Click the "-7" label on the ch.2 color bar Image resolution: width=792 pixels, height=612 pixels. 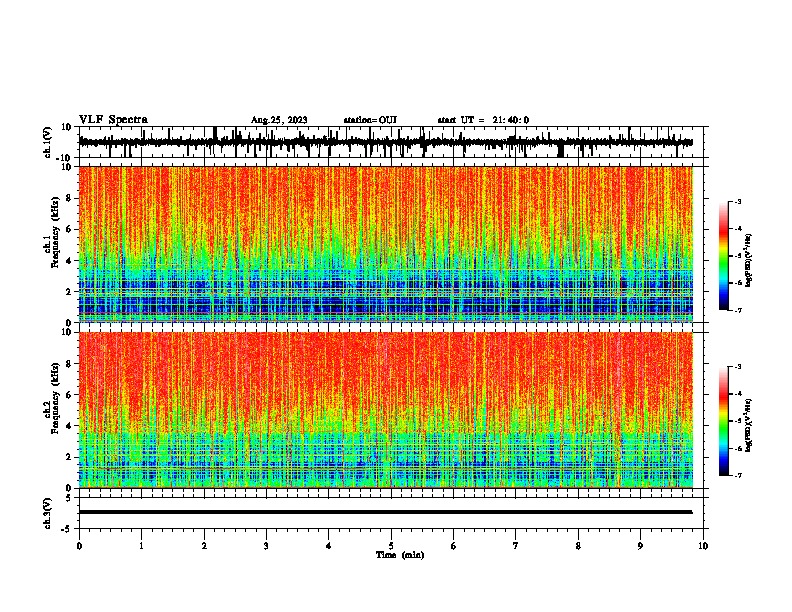click(737, 475)
